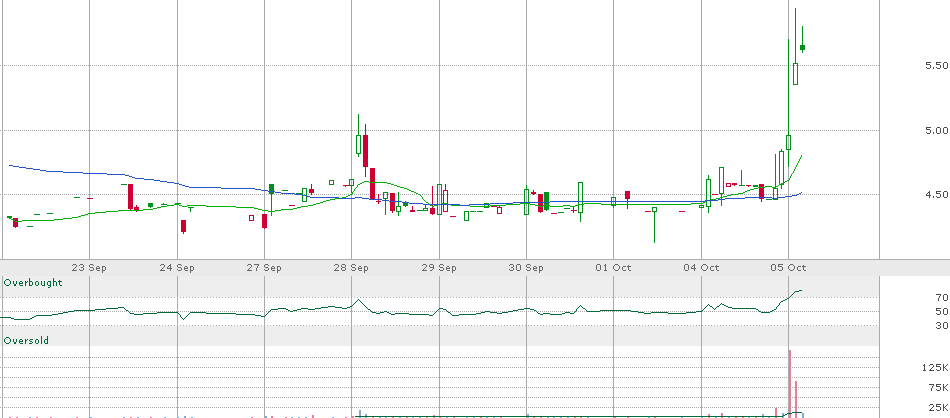Click the 27 Sep date label
Screen dimensions: 950x418
264,268
